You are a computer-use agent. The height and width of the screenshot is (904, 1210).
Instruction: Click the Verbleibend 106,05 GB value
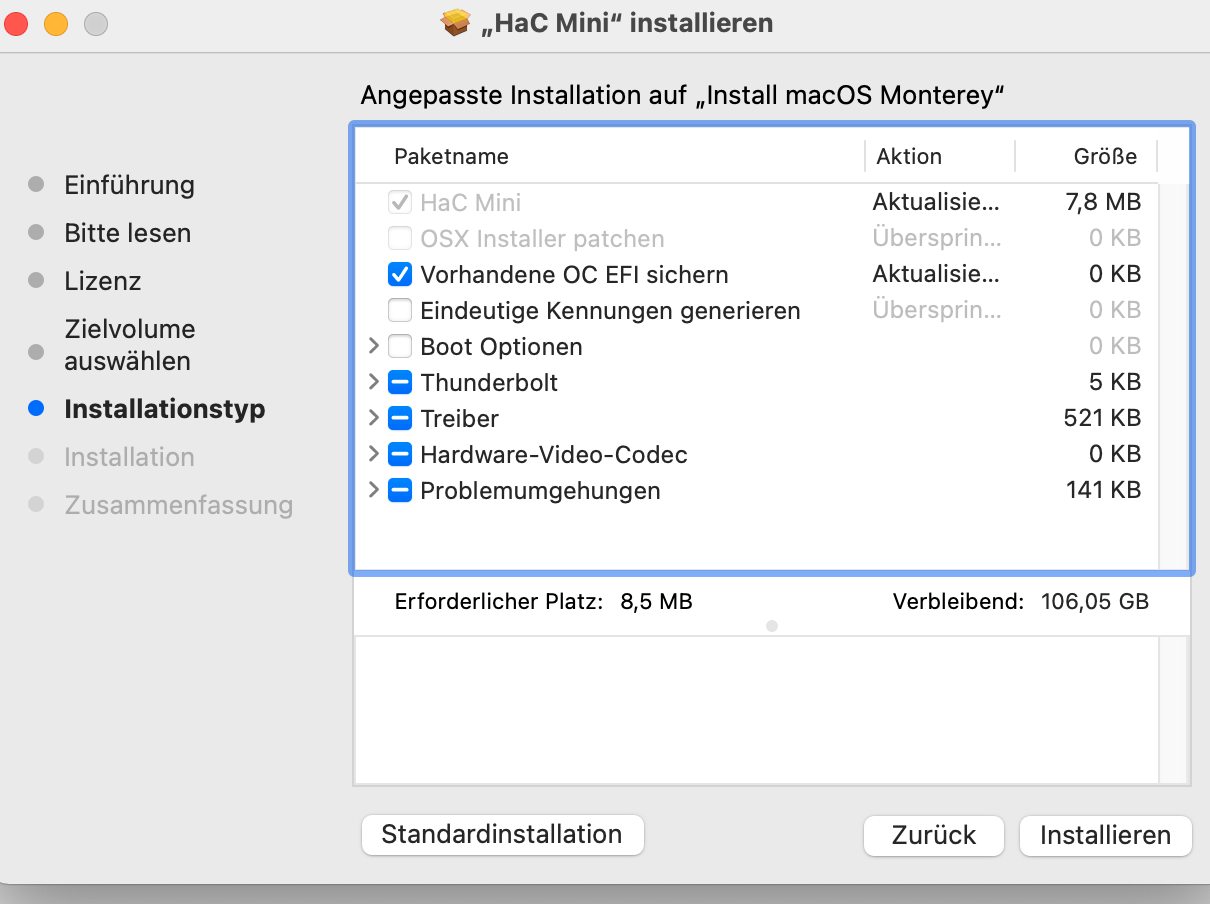1095,602
